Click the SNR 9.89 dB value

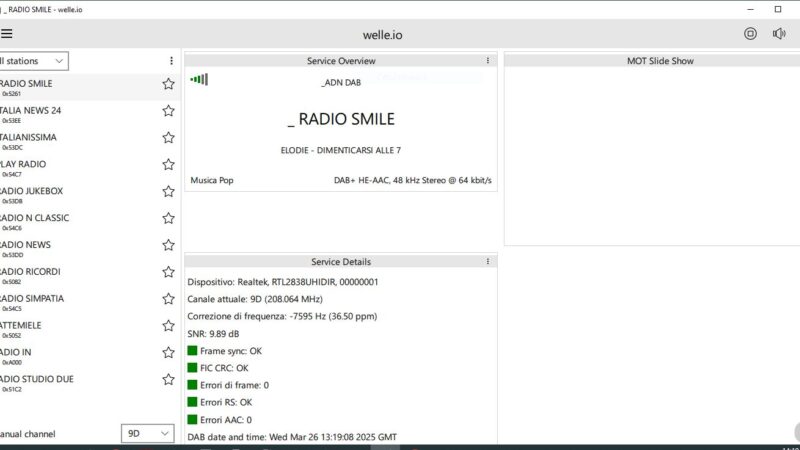point(213,334)
